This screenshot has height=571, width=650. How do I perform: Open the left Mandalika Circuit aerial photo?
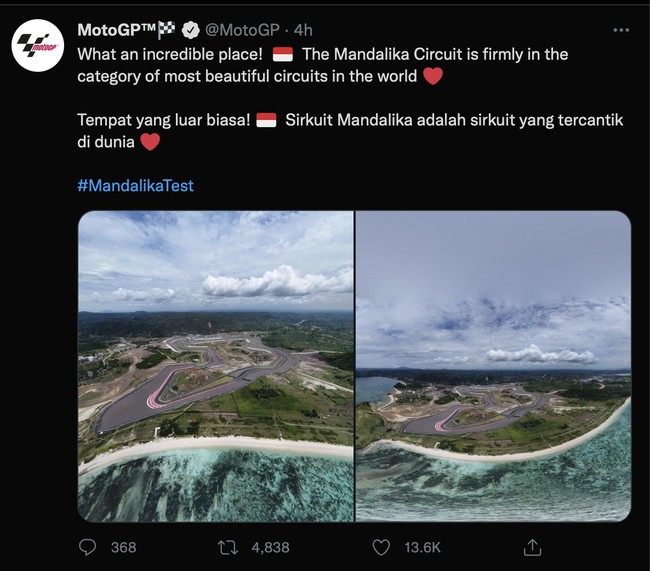tap(216, 366)
